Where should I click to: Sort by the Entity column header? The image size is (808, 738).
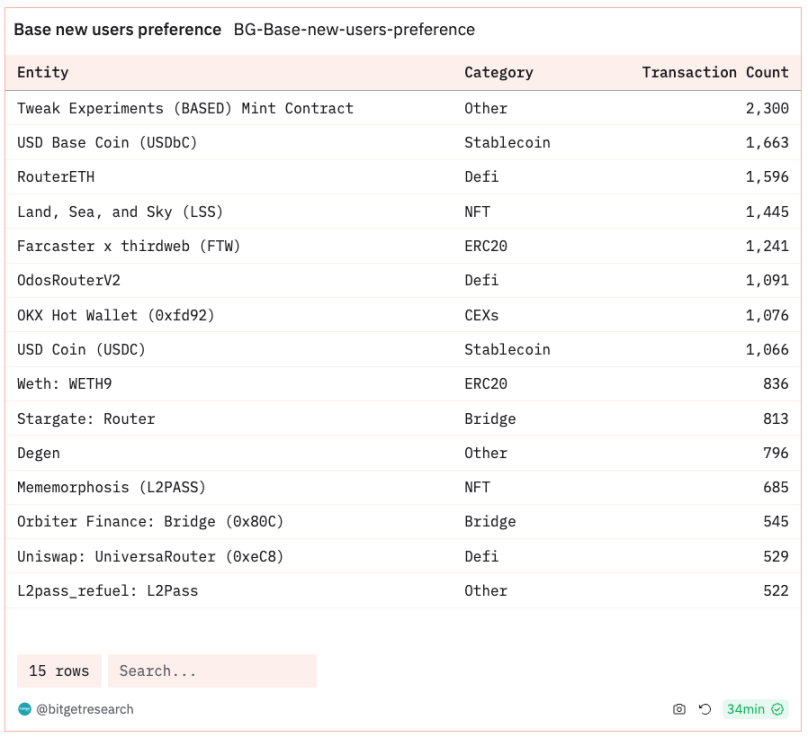tap(43, 72)
